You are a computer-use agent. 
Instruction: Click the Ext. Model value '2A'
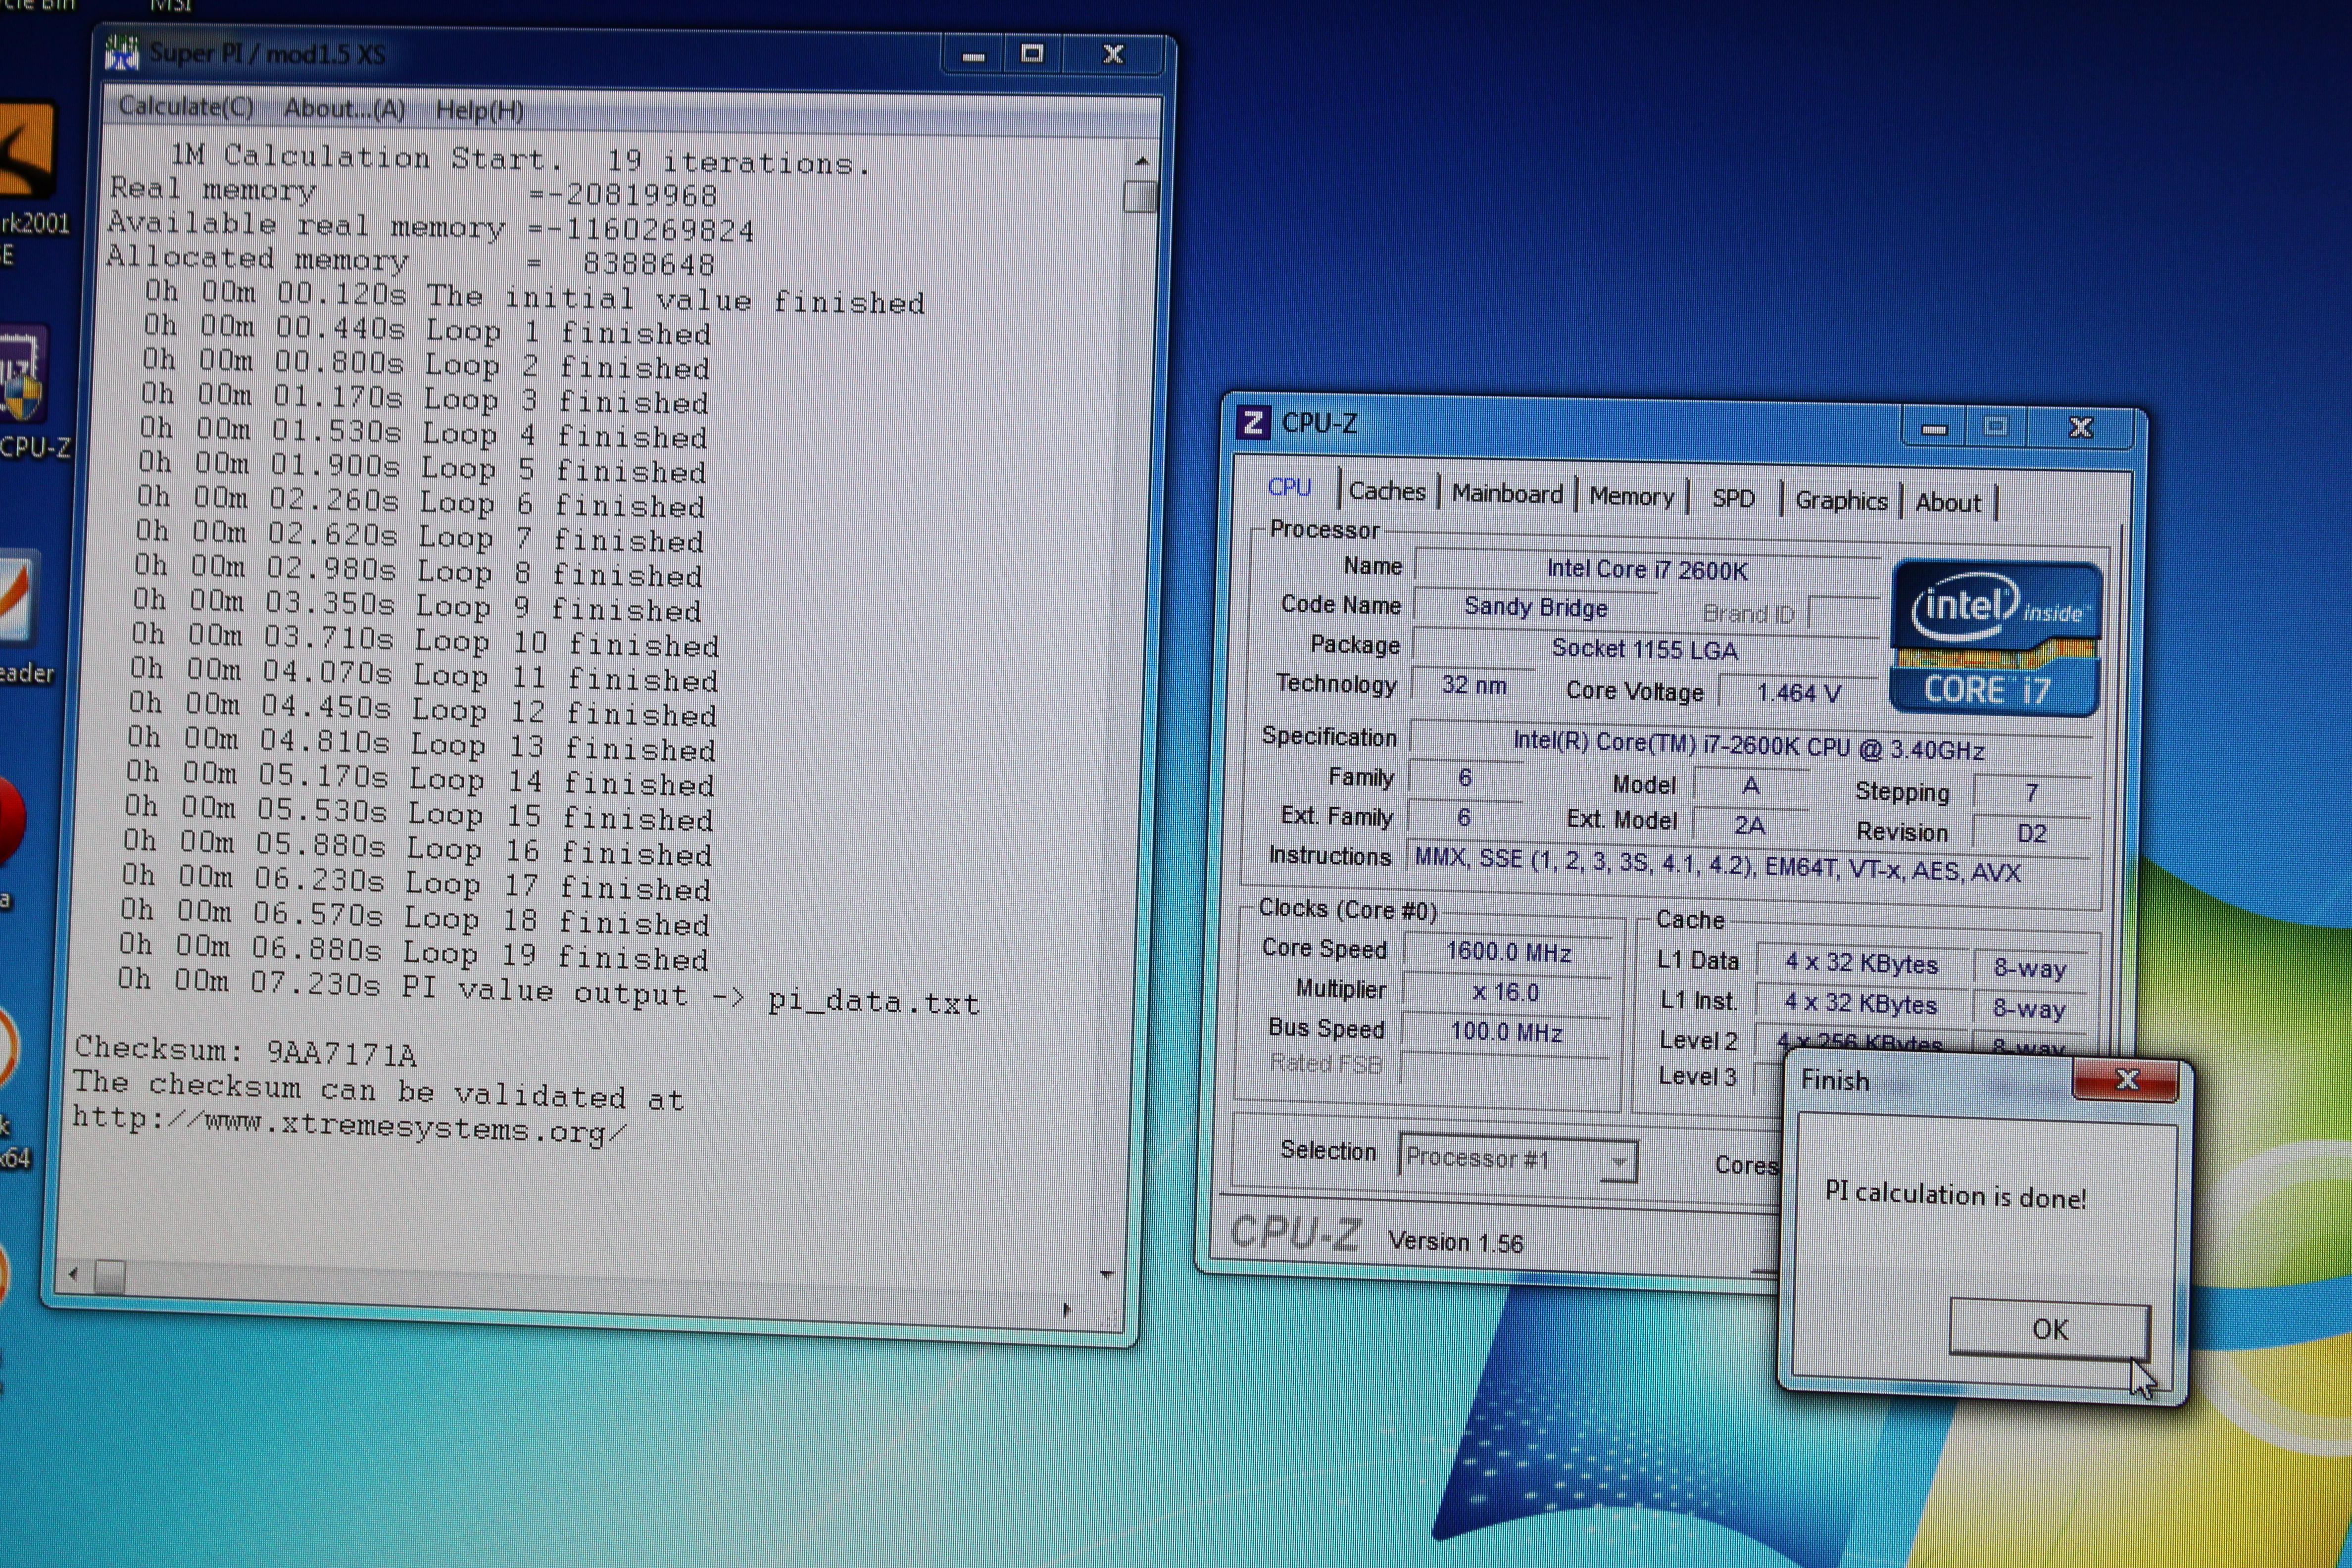click(x=1749, y=825)
